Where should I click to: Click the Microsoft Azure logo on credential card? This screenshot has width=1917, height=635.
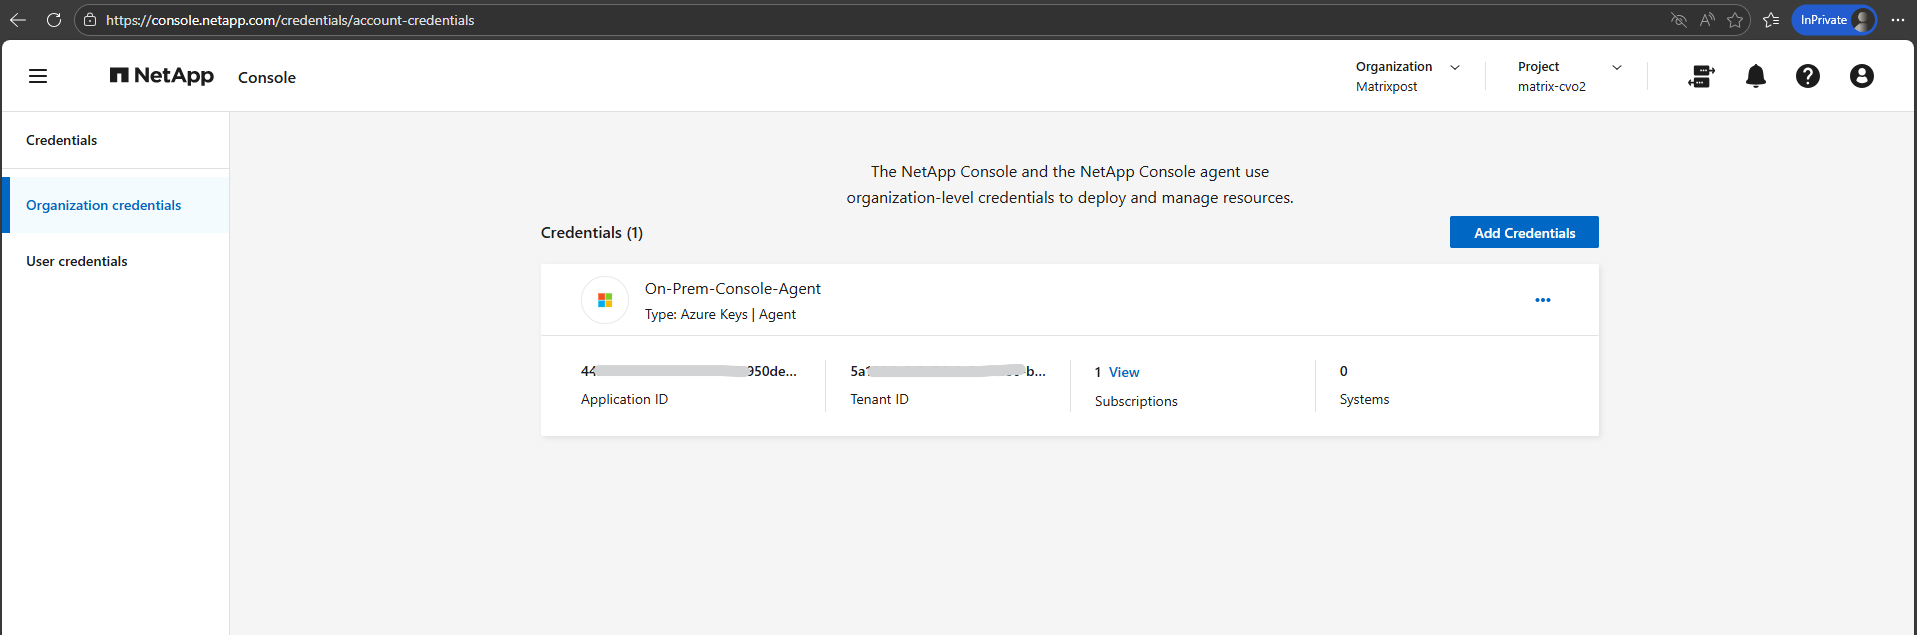(x=605, y=300)
